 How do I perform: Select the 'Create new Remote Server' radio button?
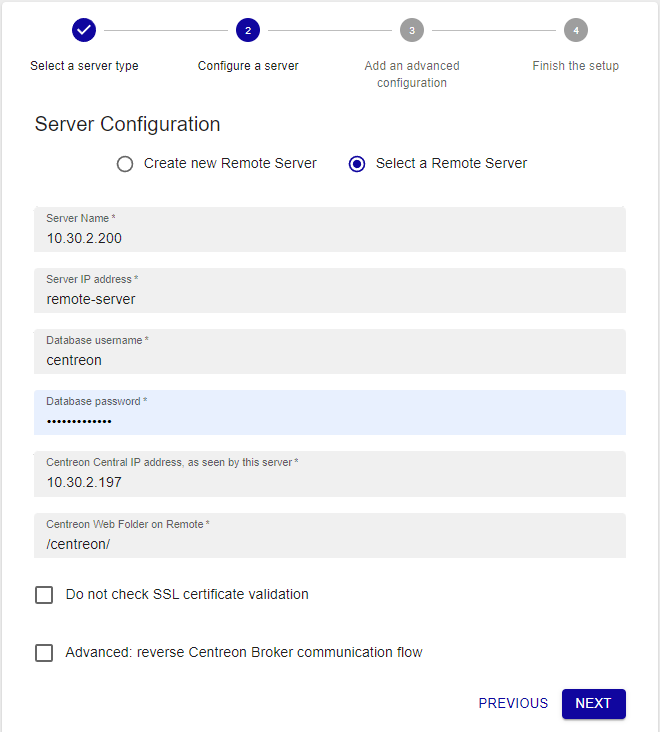click(125, 164)
